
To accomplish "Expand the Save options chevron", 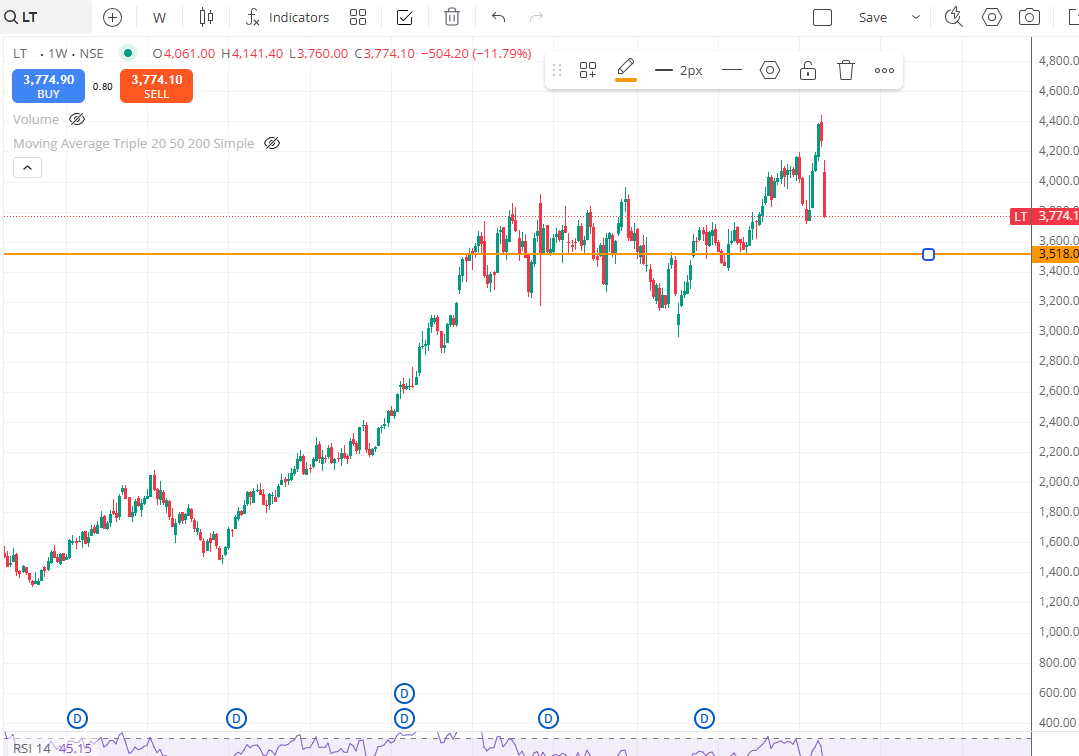I will (x=916, y=17).
